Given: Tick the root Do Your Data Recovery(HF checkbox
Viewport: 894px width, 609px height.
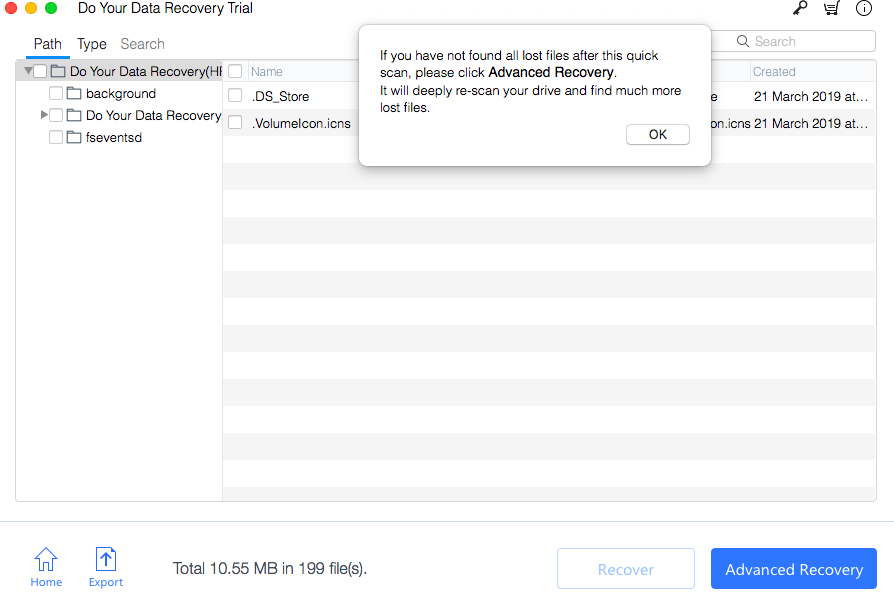Looking at the screenshot, I should coord(40,71).
